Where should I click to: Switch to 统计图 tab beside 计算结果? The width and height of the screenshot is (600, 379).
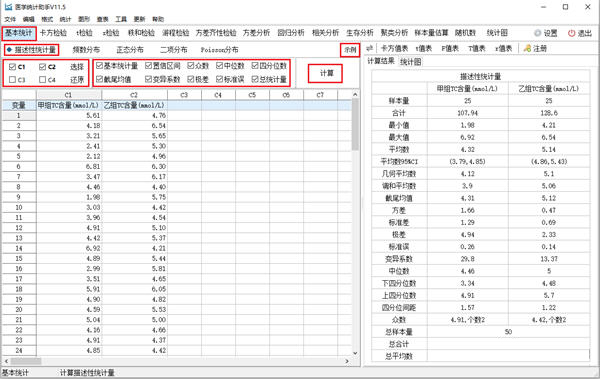click(x=411, y=62)
